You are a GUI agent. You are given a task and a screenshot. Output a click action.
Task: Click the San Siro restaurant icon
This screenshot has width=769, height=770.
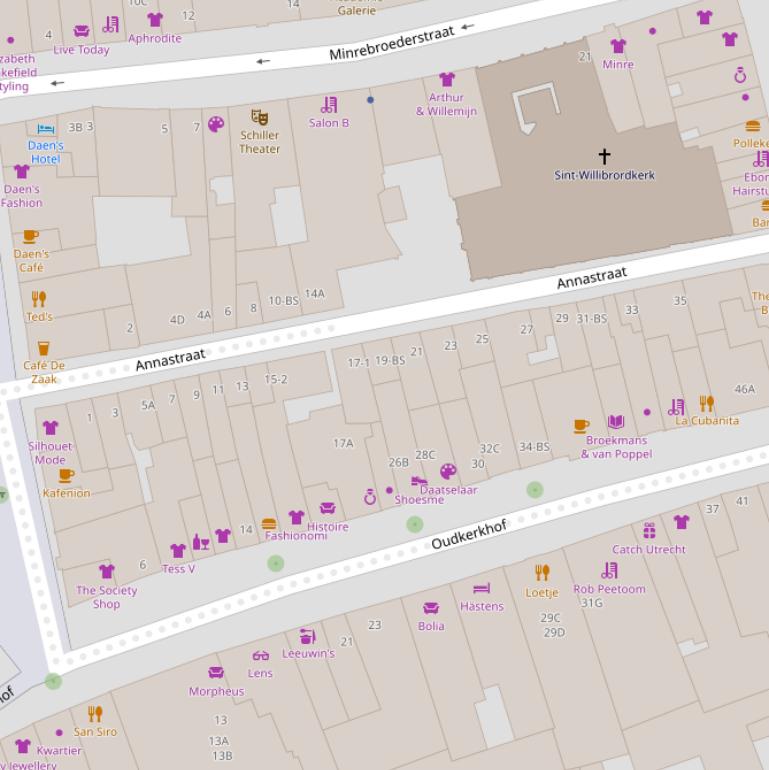click(x=95, y=714)
